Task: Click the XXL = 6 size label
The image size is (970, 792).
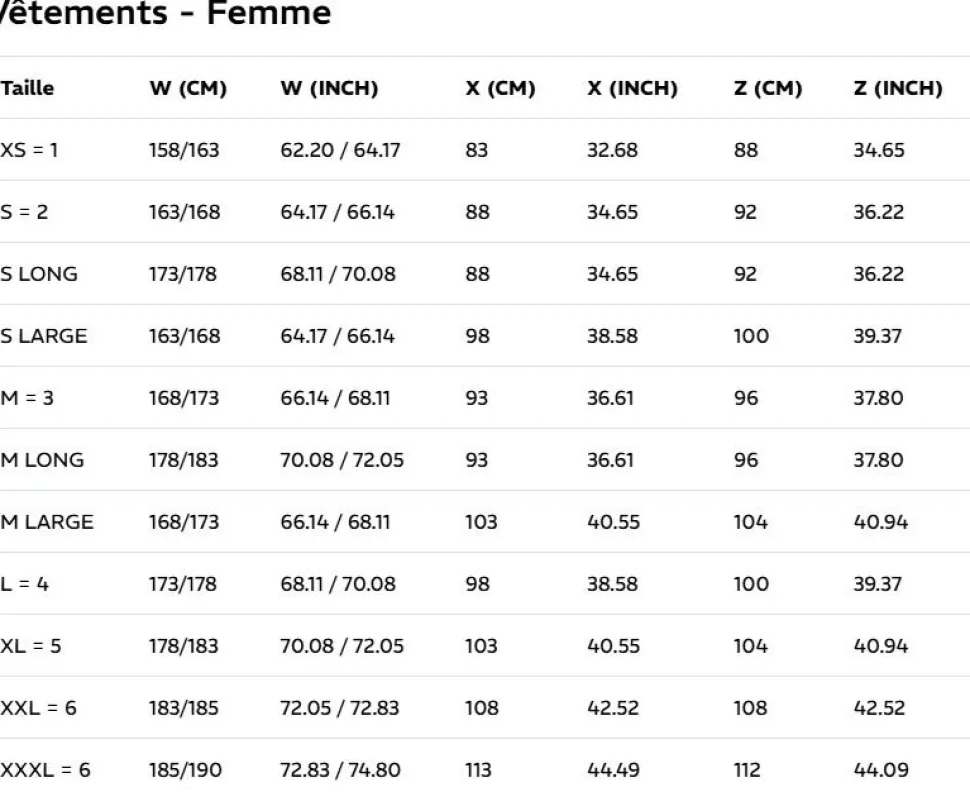Action: coord(38,708)
